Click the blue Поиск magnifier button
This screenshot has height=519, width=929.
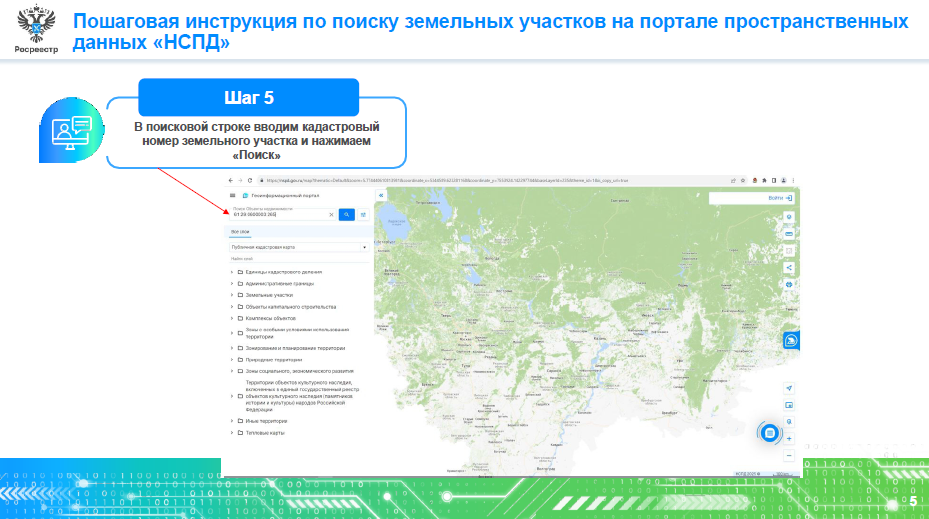347,214
